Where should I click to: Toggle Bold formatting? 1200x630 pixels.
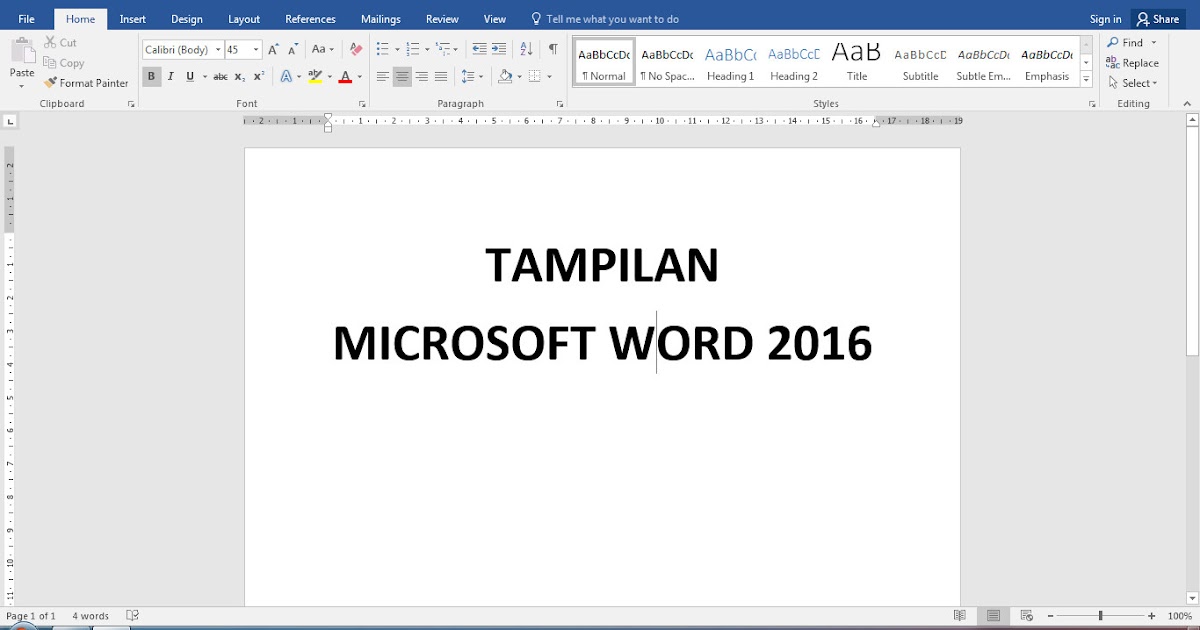pos(151,77)
